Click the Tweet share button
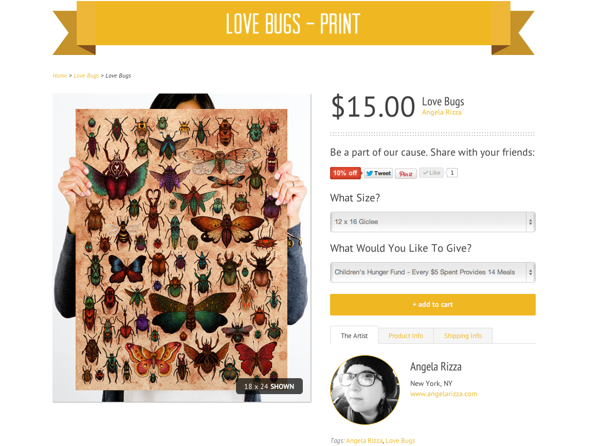Viewport: 600px width, 446px height. tap(378, 173)
